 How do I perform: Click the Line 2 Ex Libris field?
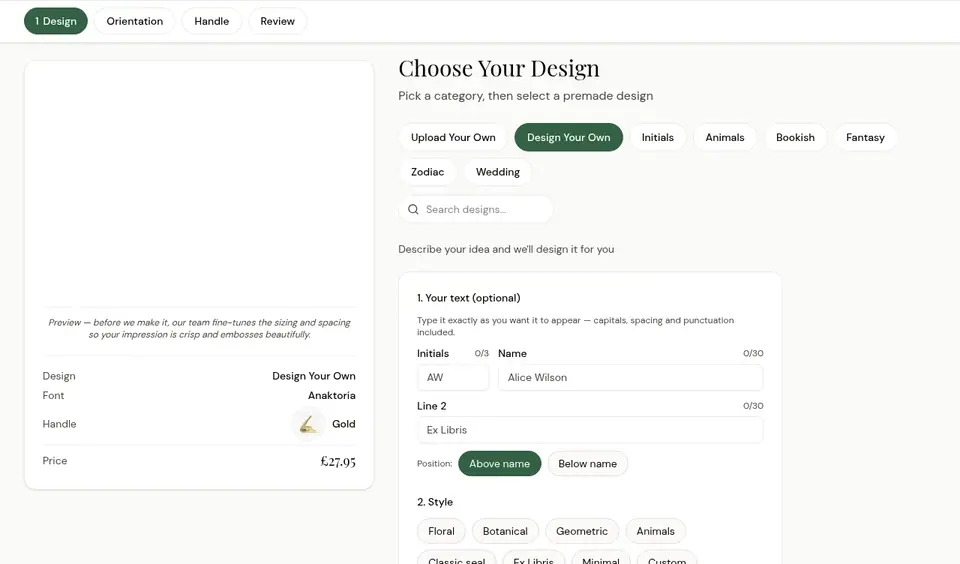[x=590, y=430]
